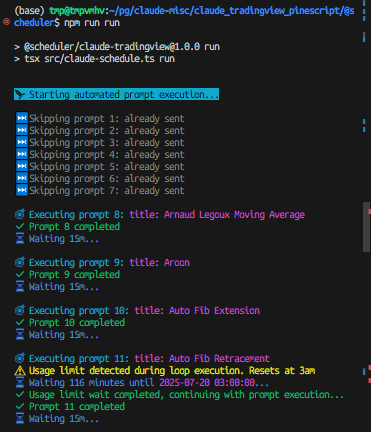The width and height of the screenshot is (371, 432).
Task: Click the yellow warning triangle icon
Action: (x=20, y=370)
